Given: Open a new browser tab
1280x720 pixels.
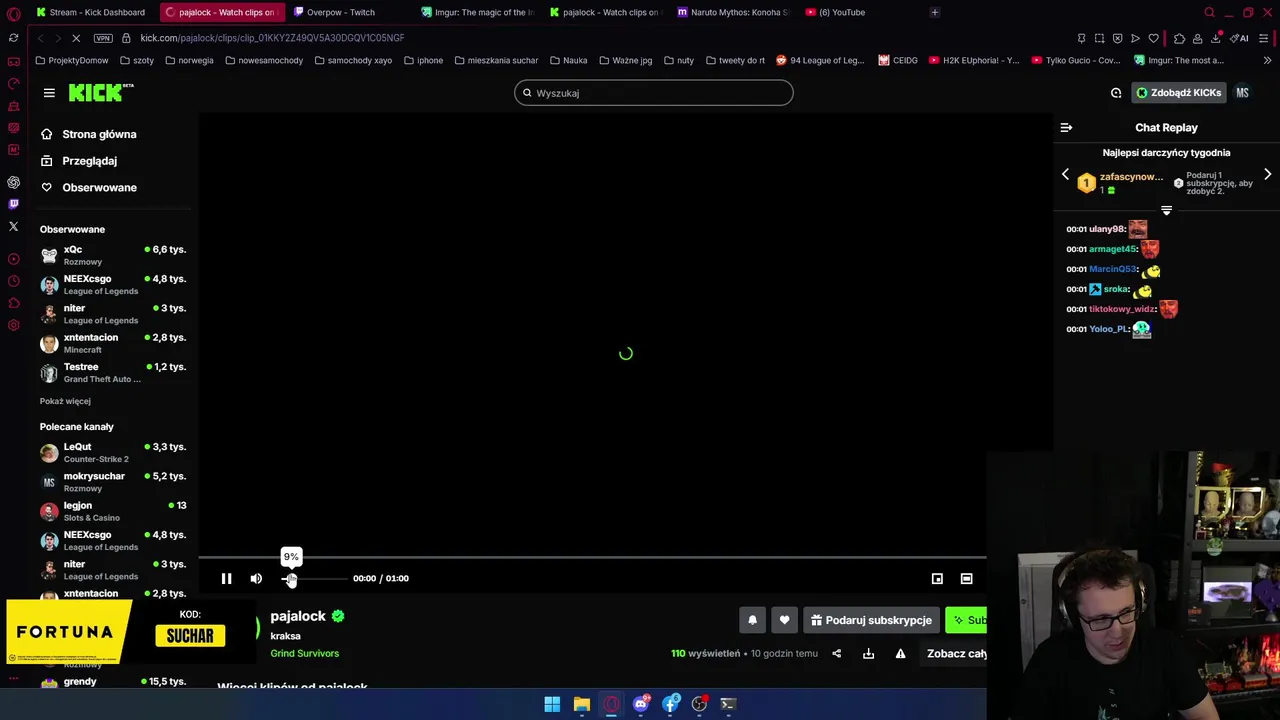Looking at the screenshot, I should pos(934,12).
